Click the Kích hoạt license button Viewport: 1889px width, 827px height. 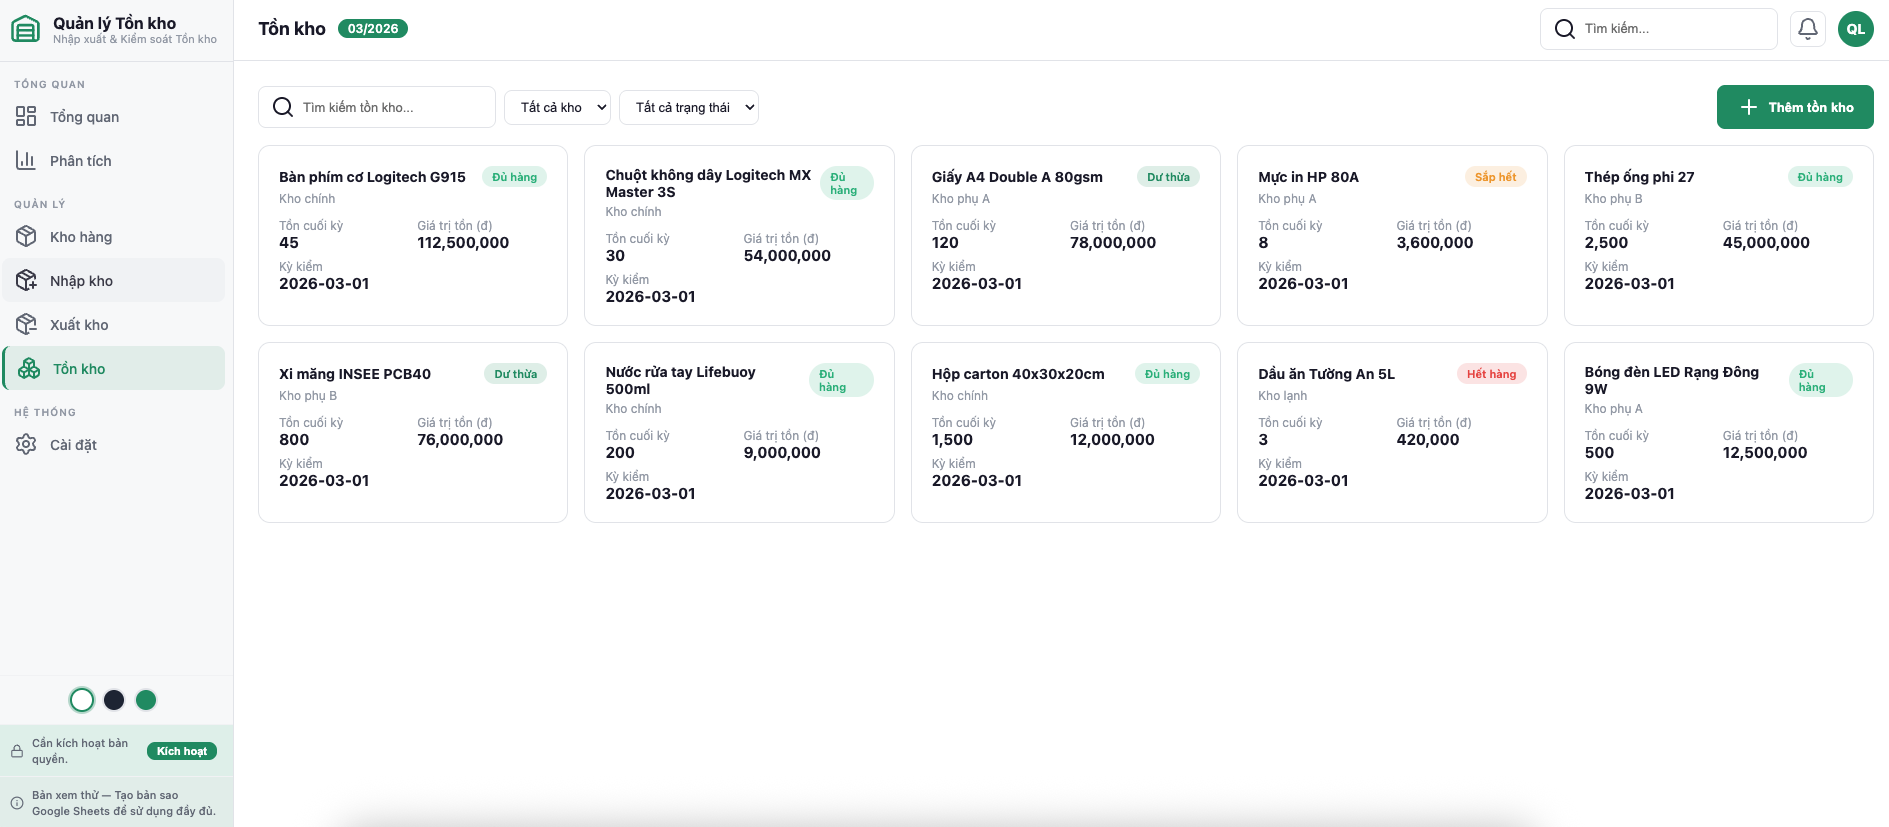pos(182,751)
